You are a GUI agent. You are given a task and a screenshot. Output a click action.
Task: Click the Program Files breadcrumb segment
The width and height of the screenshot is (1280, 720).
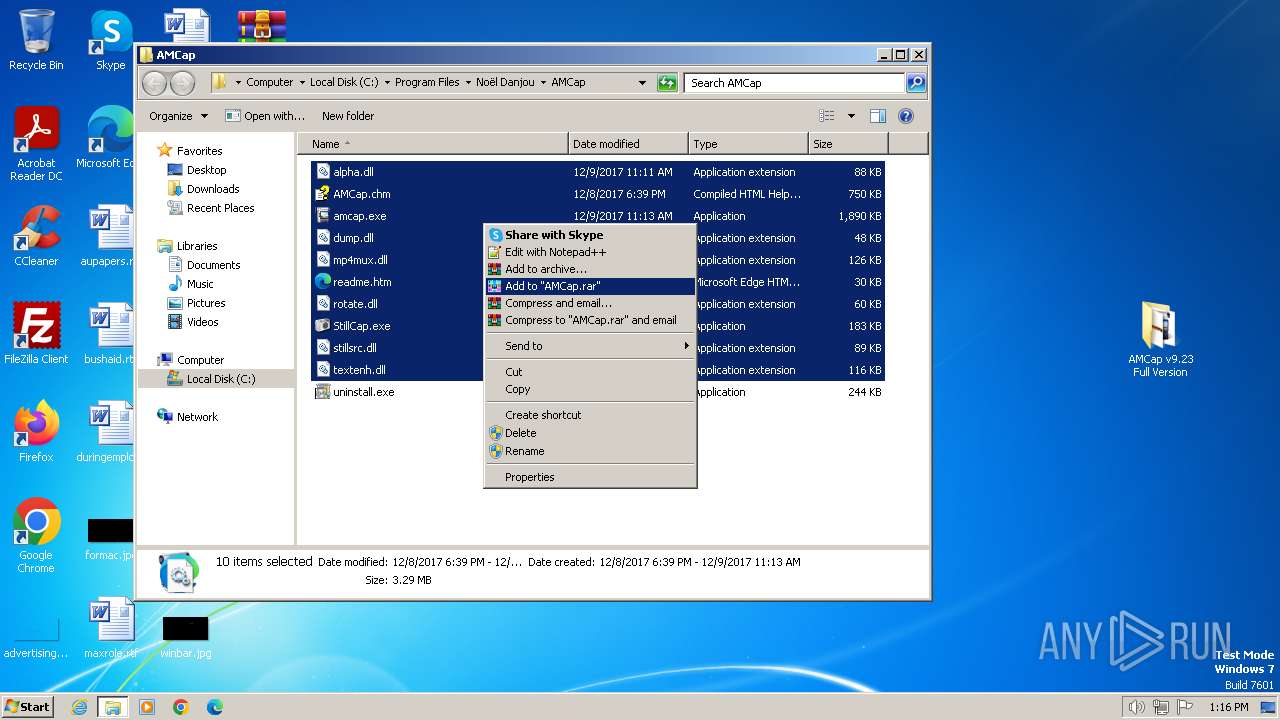coord(427,83)
